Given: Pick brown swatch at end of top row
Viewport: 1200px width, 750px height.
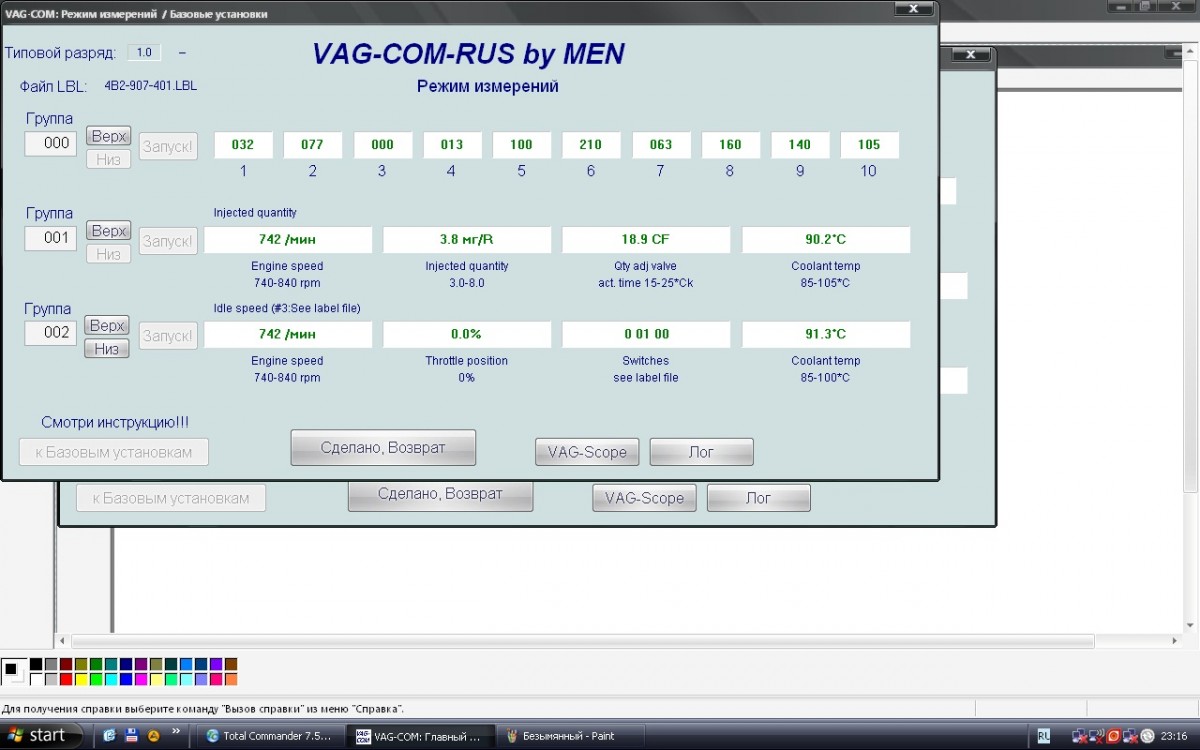Looking at the screenshot, I should click(231, 664).
